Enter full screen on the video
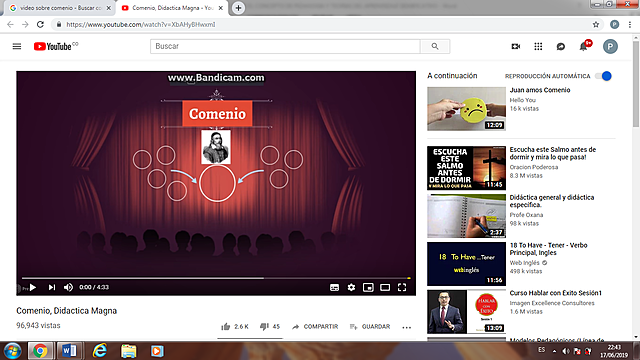The height and width of the screenshot is (360, 640). point(402,287)
